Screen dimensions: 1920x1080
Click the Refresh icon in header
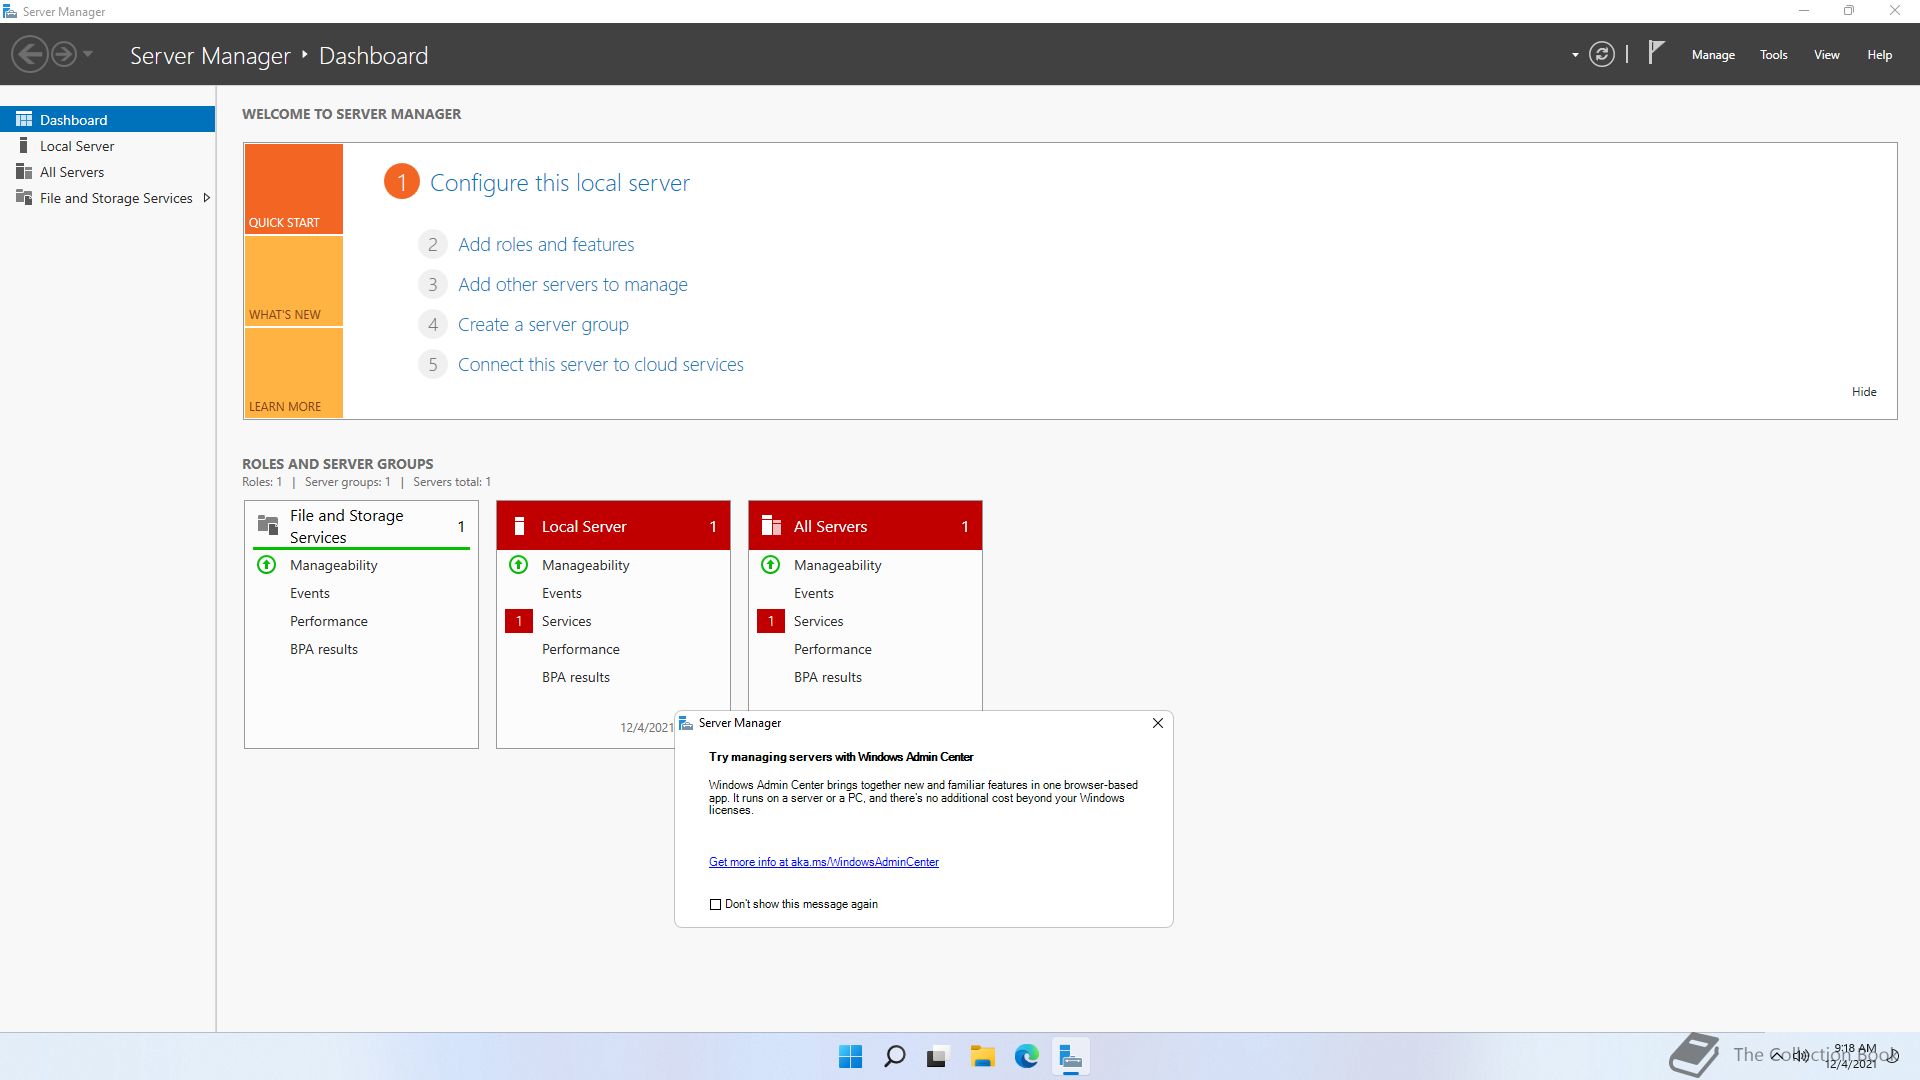(x=1601, y=54)
